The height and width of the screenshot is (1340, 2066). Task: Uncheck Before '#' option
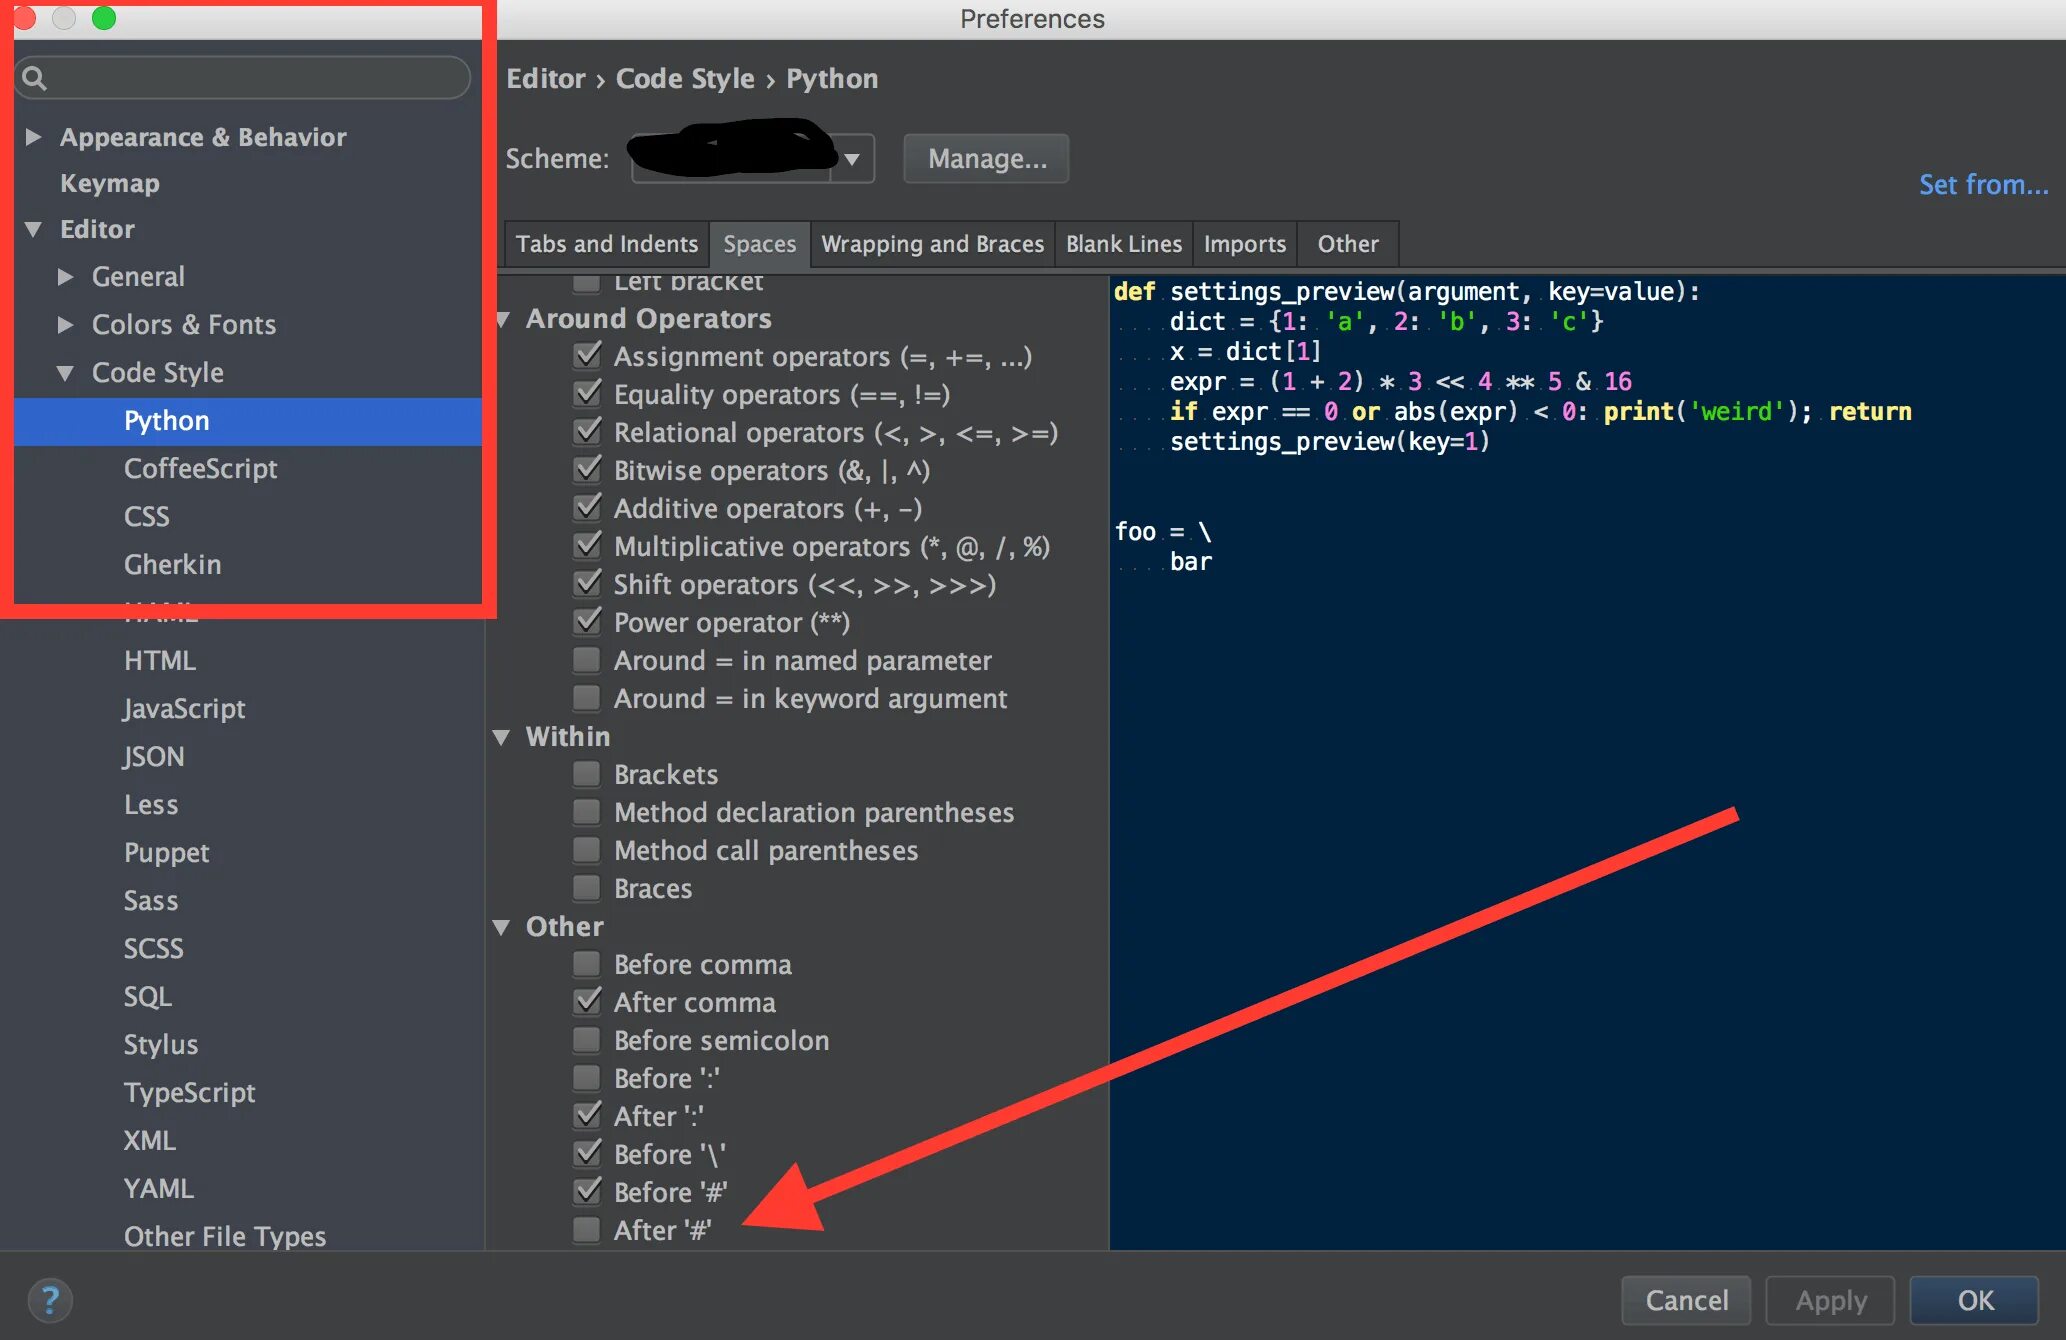[x=587, y=1191]
